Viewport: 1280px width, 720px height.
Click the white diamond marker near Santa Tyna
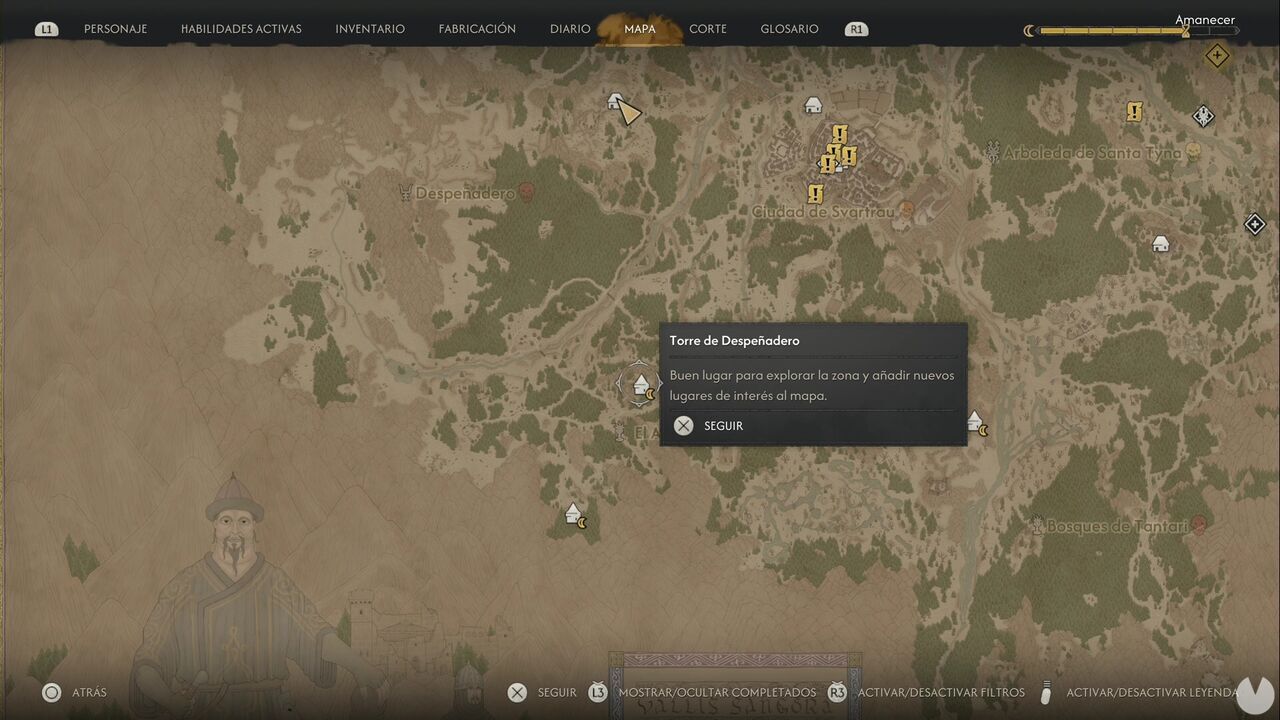tap(1204, 116)
